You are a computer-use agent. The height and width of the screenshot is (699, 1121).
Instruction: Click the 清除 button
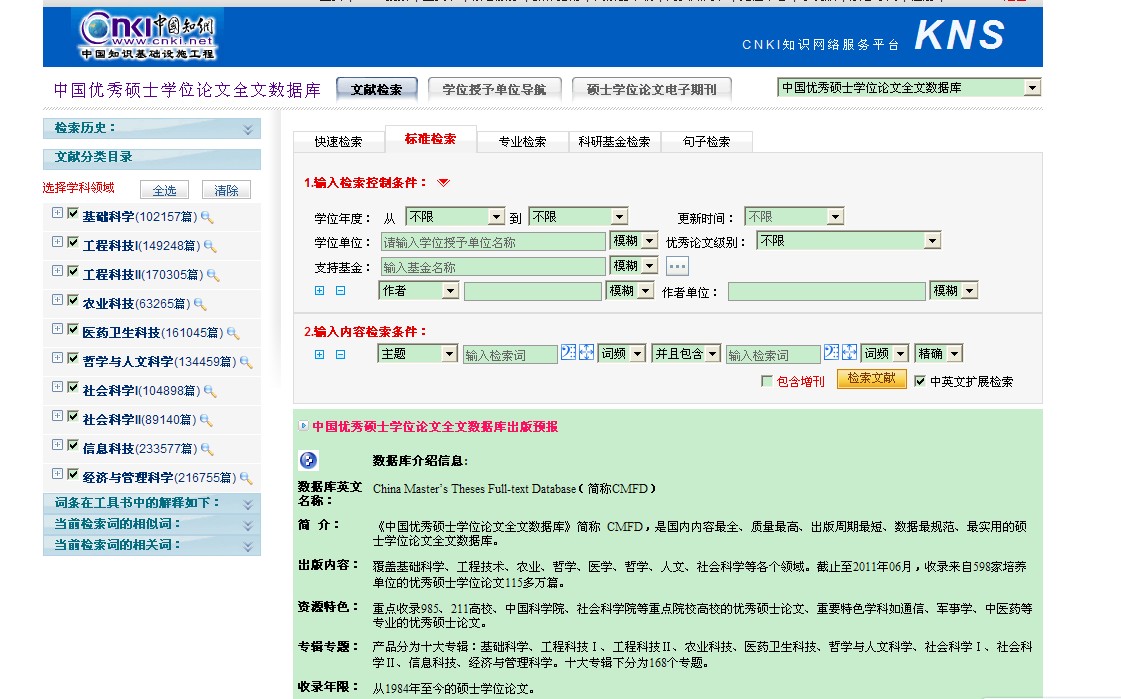pyautogui.click(x=227, y=190)
